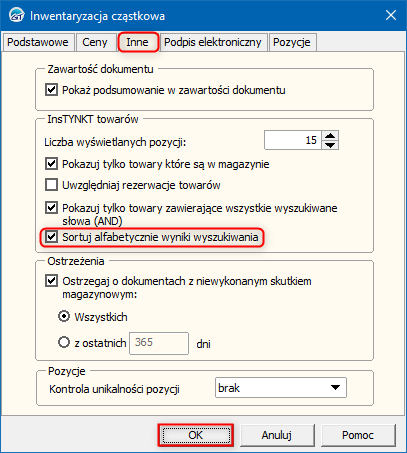Click the Anuluj button
The width and height of the screenshot is (407, 453).
pos(277,435)
